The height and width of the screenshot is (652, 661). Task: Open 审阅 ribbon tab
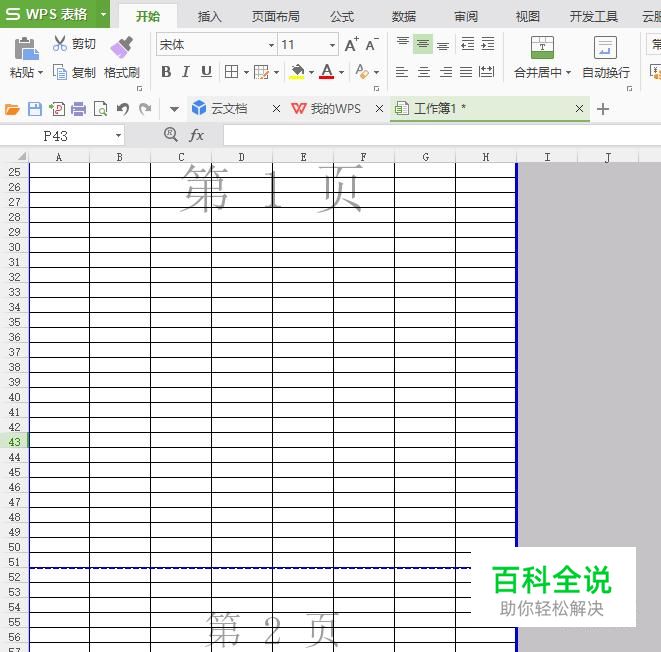pos(466,16)
